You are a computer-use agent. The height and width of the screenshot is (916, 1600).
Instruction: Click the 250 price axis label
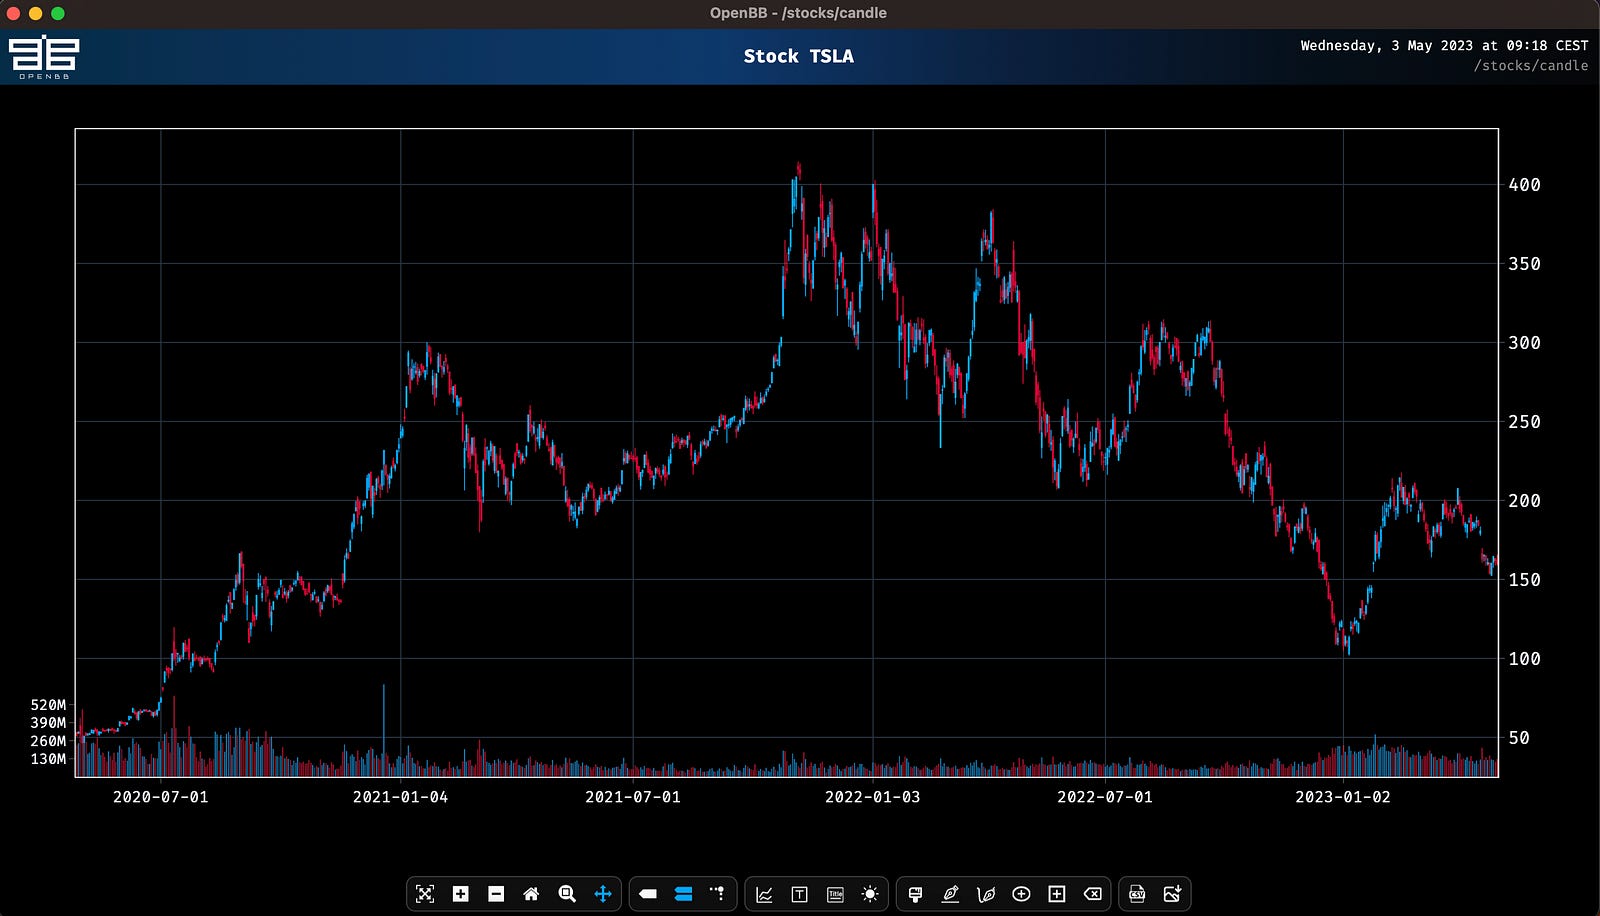pos(1524,422)
